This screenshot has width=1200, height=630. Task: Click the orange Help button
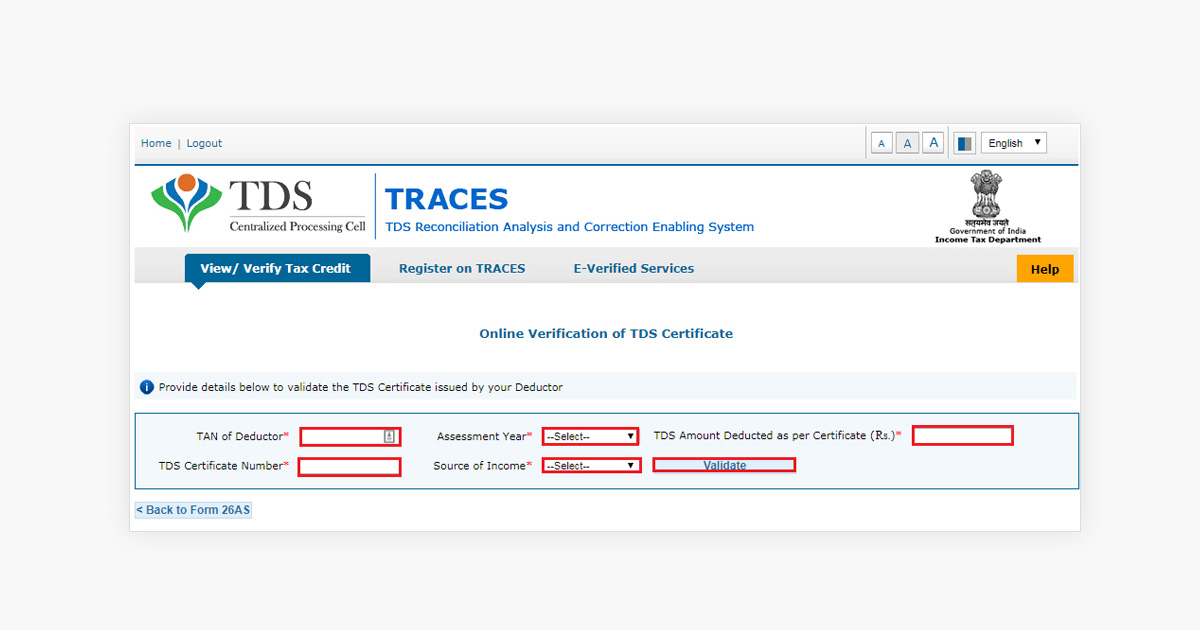click(x=1045, y=269)
